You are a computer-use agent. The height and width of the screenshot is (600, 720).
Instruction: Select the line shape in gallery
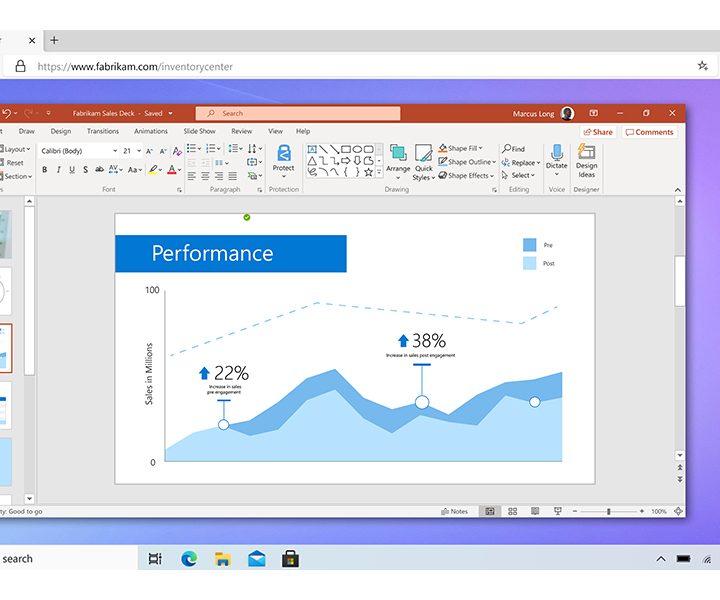click(x=323, y=149)
